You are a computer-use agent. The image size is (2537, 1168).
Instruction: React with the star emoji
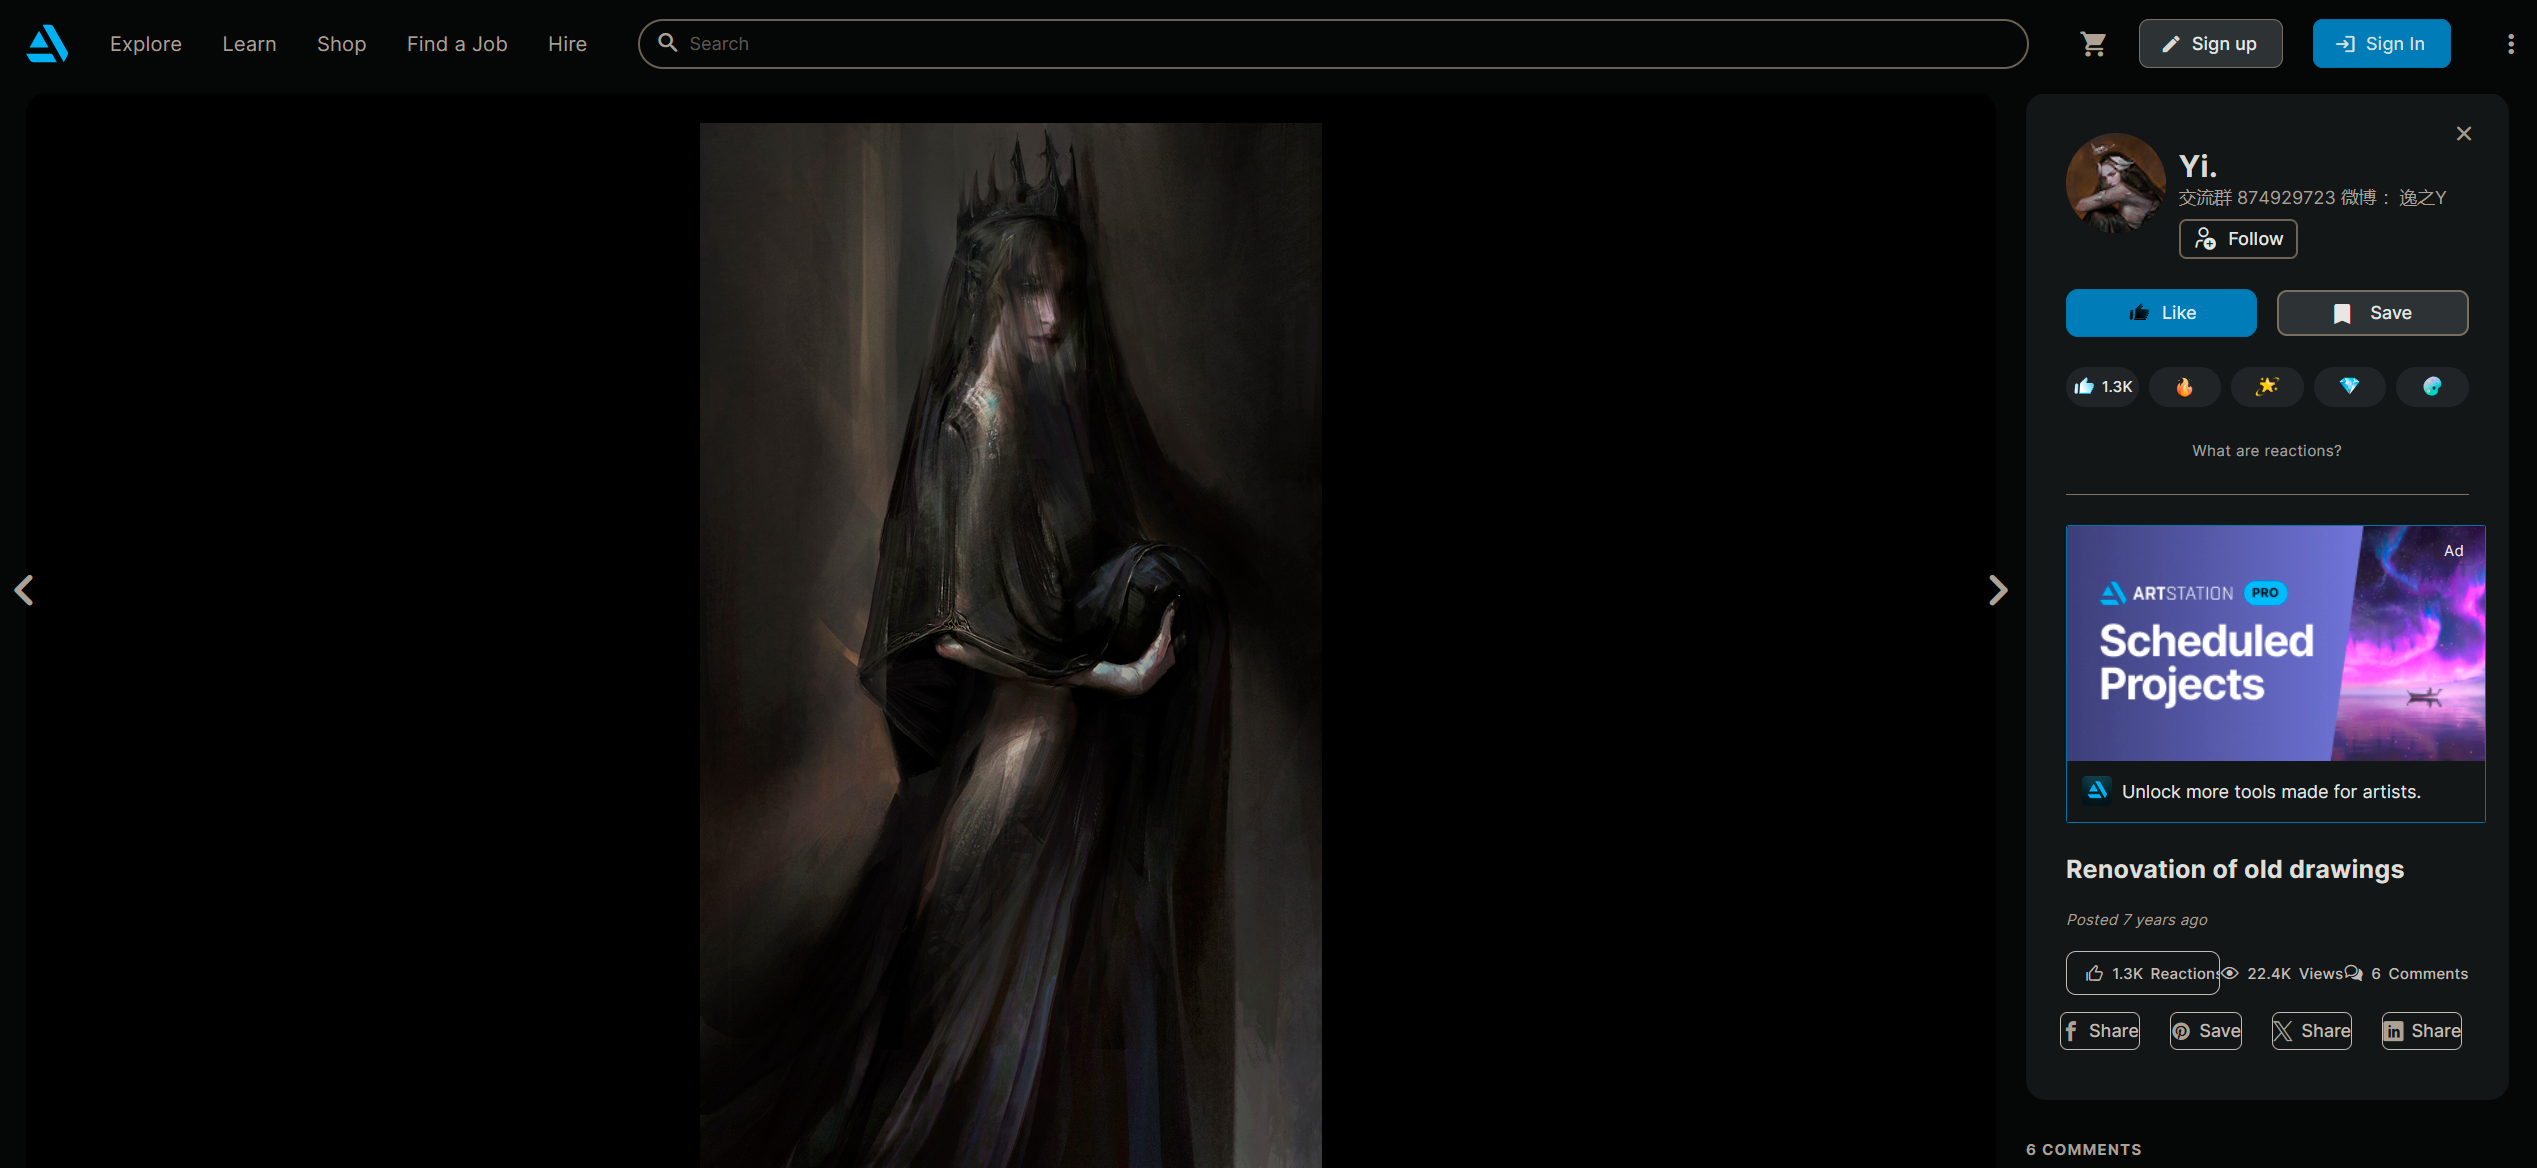(2266, 387)
